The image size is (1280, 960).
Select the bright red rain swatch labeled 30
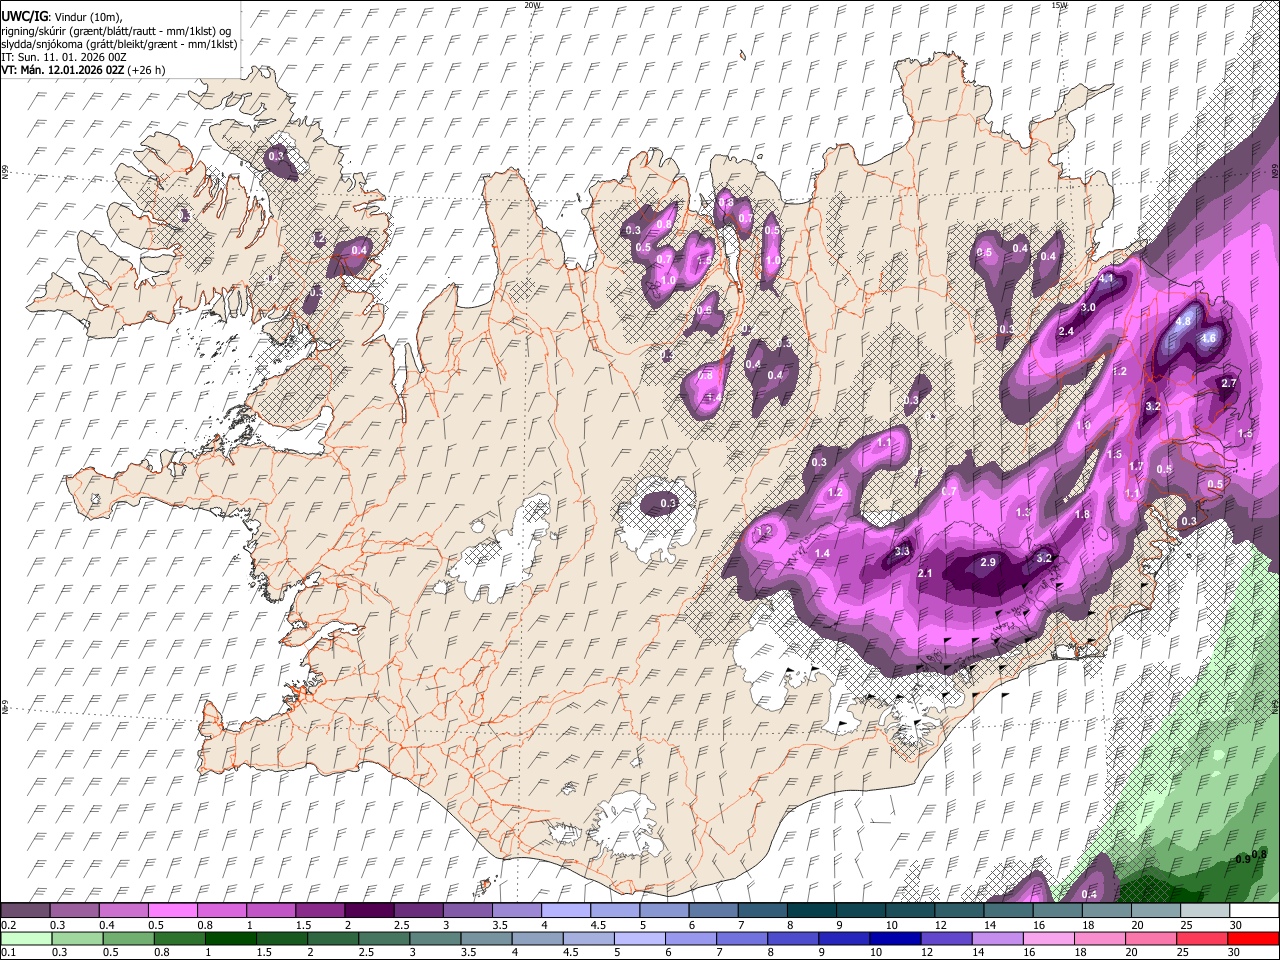coord(1253,938)
